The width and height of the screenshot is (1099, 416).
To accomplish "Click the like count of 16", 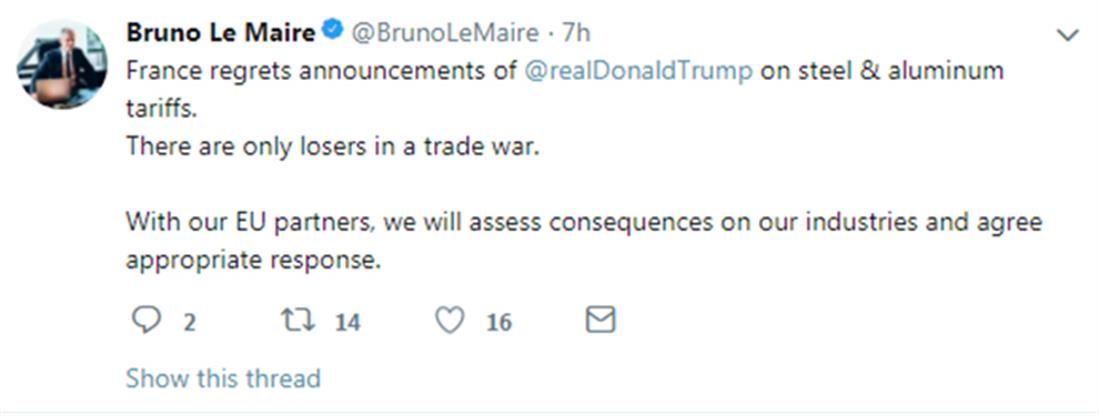I will point(498,322).
